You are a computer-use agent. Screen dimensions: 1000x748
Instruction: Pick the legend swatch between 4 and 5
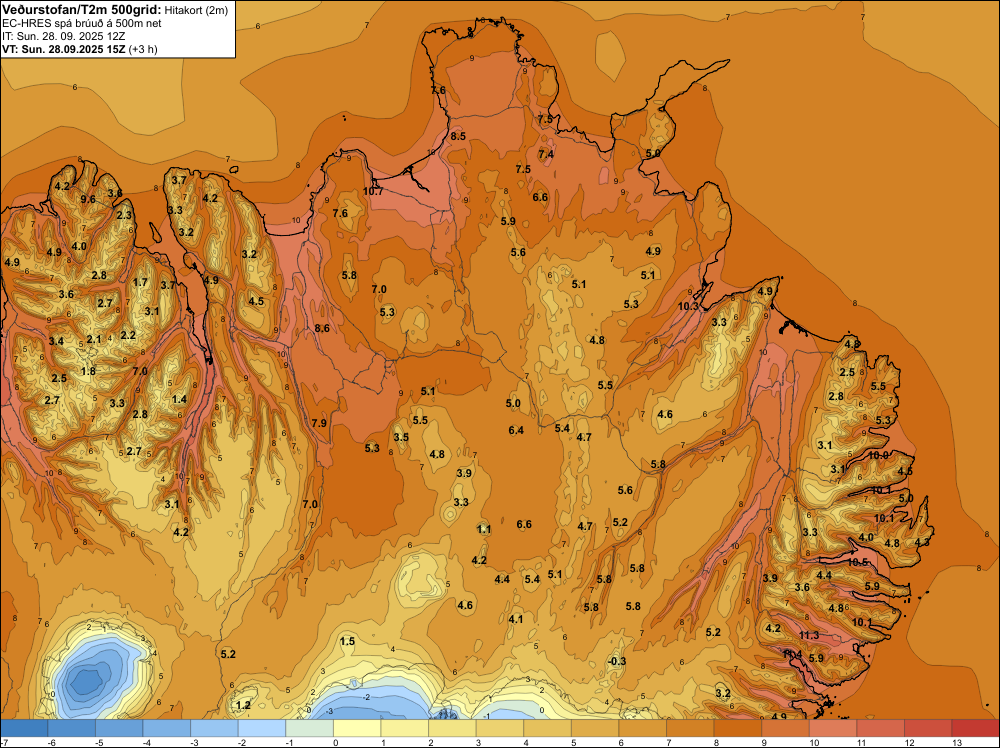(547, 728)
